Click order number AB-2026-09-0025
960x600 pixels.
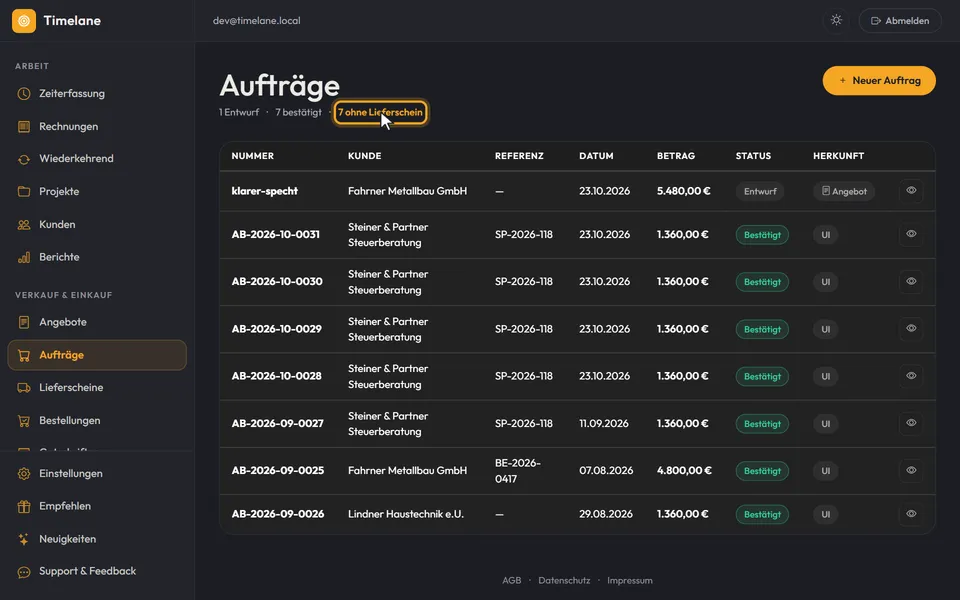coord(277,471)
